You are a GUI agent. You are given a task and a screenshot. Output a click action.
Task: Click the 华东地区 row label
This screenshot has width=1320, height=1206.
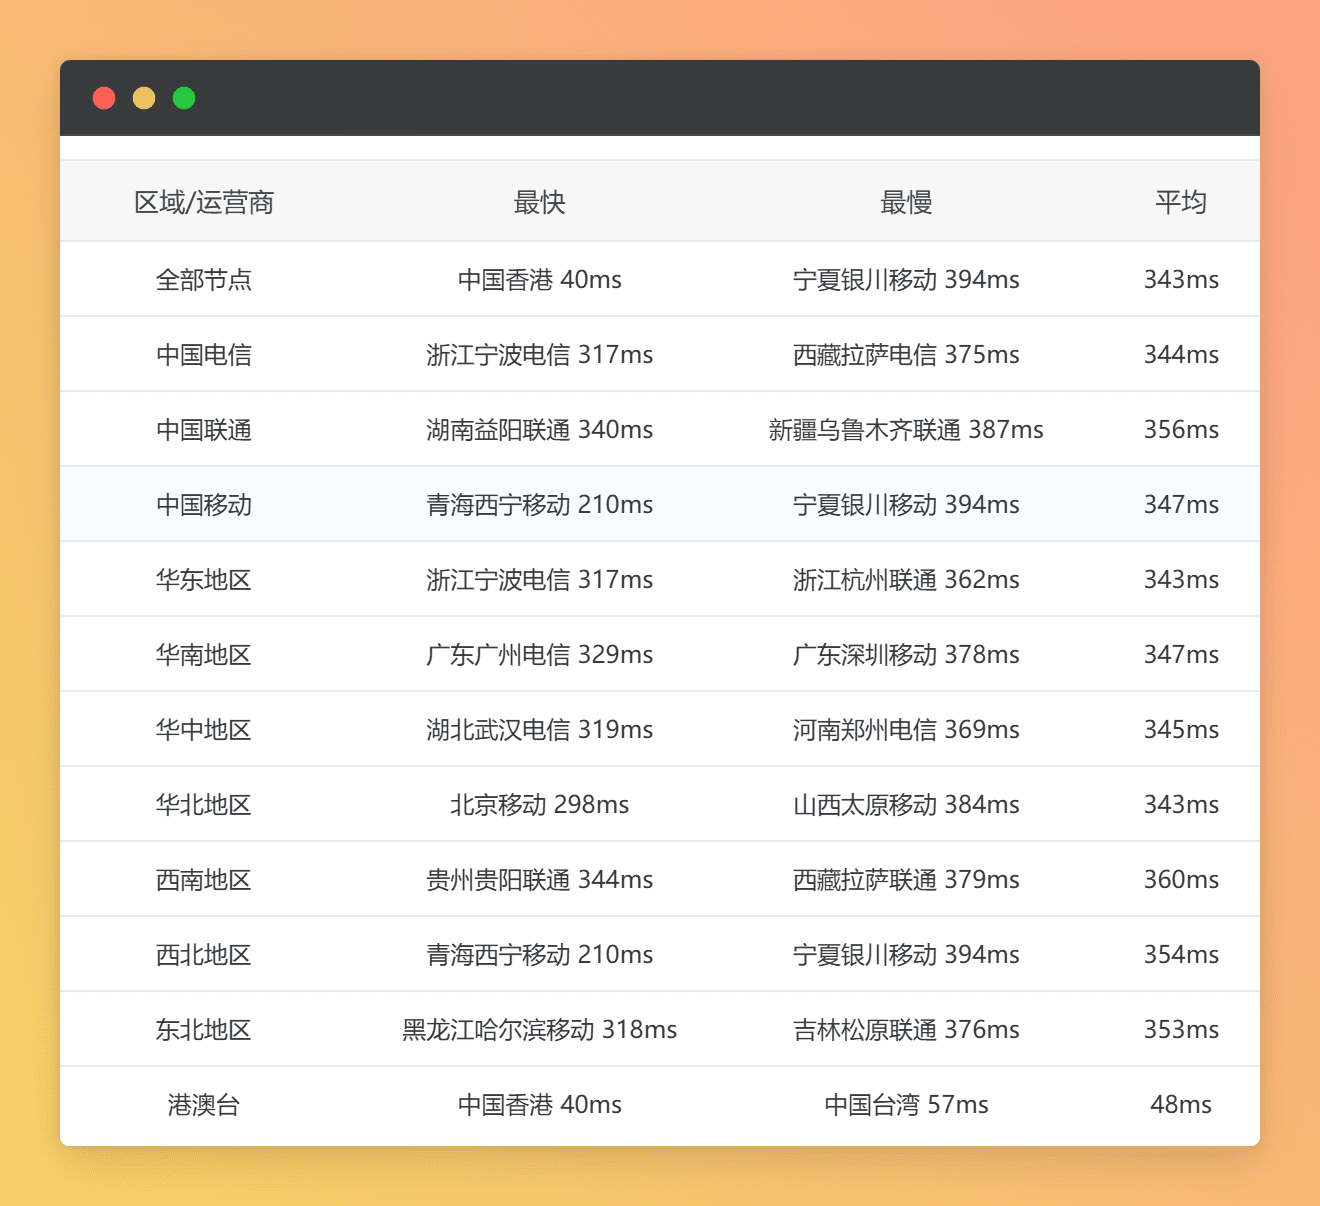coord(204,580)
